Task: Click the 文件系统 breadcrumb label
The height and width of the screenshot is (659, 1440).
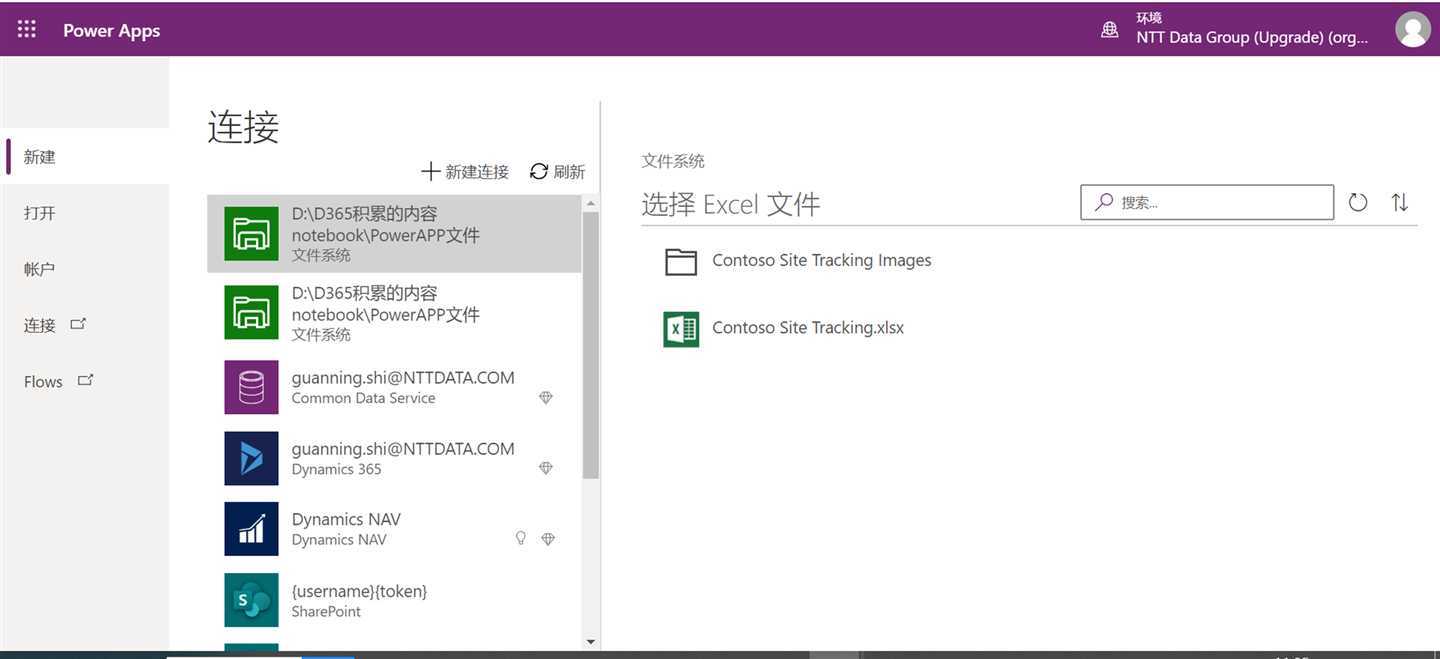Action: pyautogui.click(x=673, y=160)
